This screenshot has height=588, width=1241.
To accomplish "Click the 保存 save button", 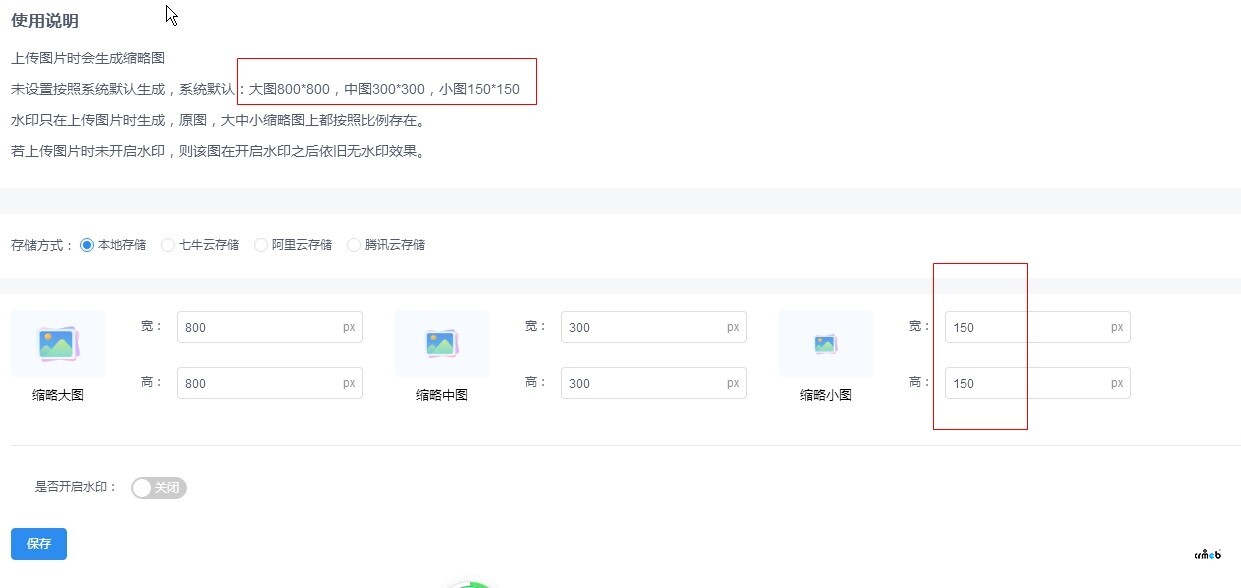I will click(39, 544).
